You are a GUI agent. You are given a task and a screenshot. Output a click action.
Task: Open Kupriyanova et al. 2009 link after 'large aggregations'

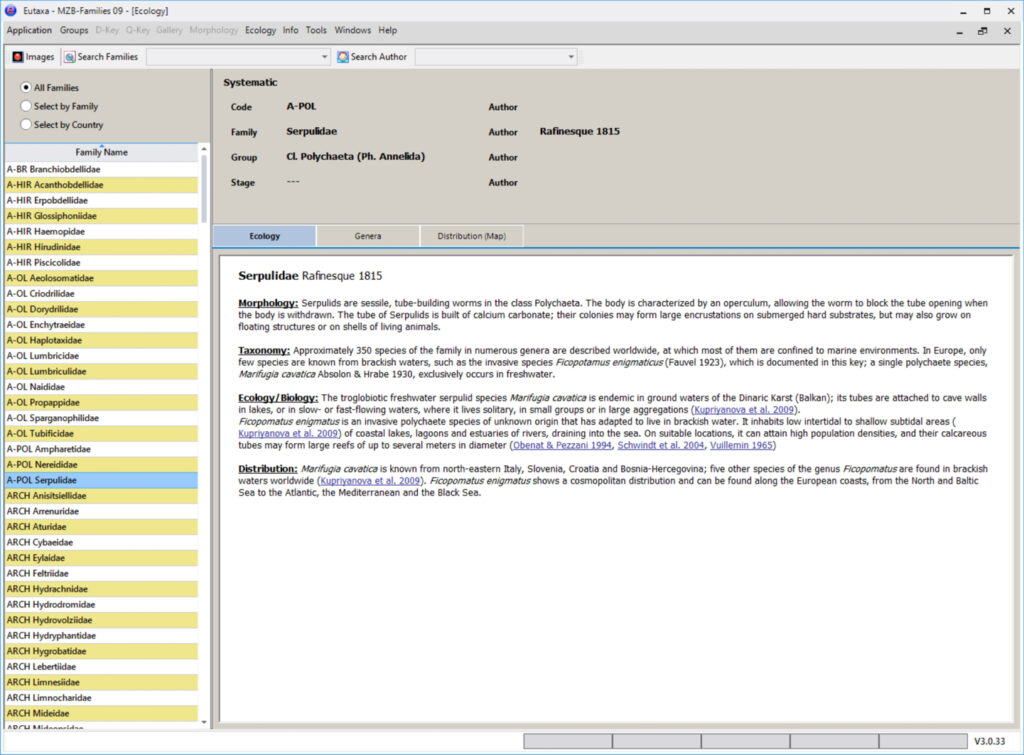pos(744,410)
